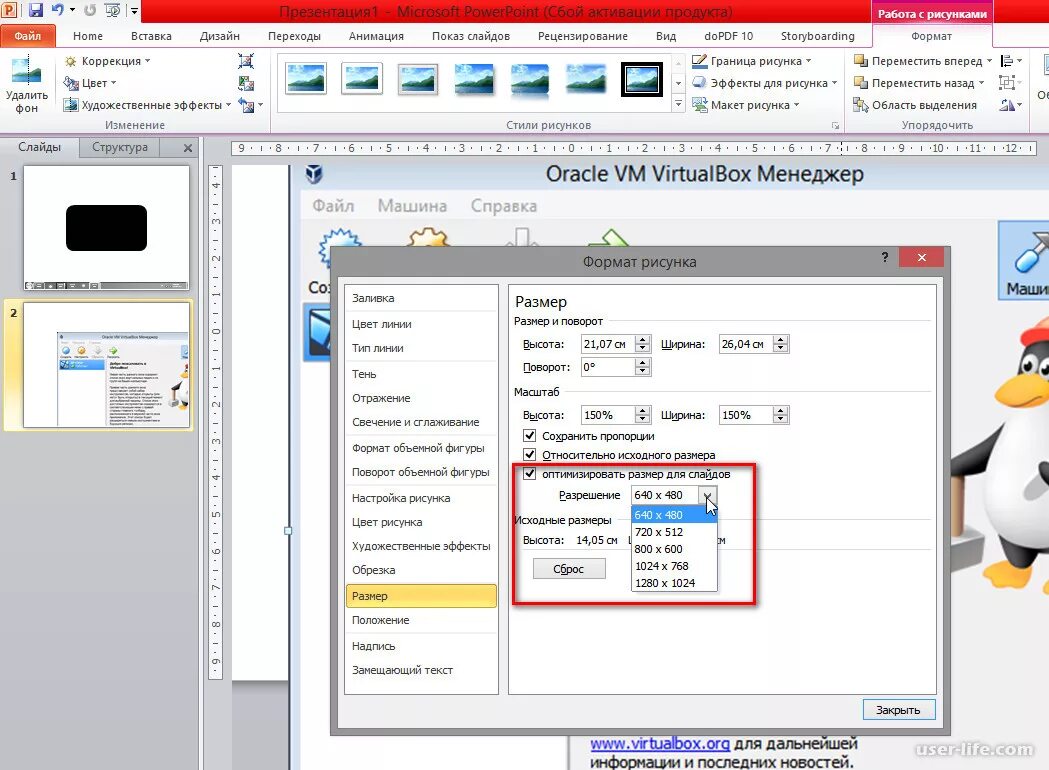1049x770 pixels.
Task: Choose 1280 x 1024 resolution option
Action: [674, 583]
